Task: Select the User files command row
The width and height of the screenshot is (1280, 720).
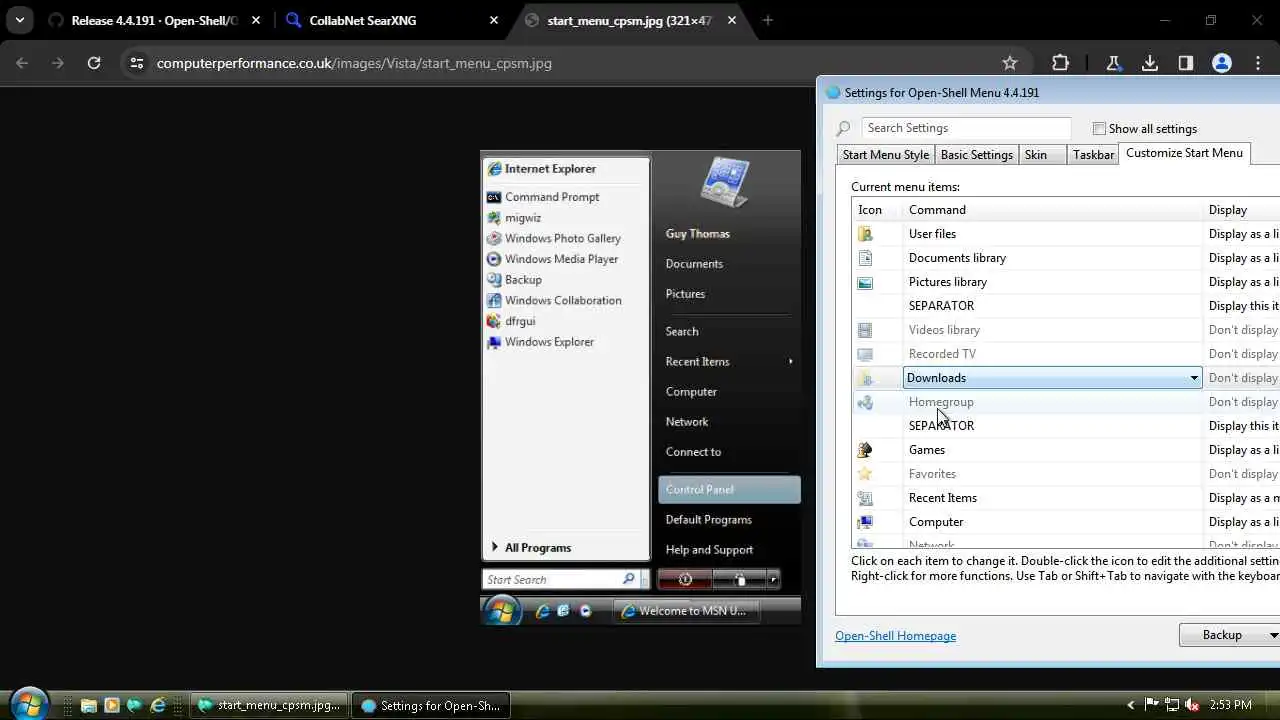Action: tap(1053, 234)
